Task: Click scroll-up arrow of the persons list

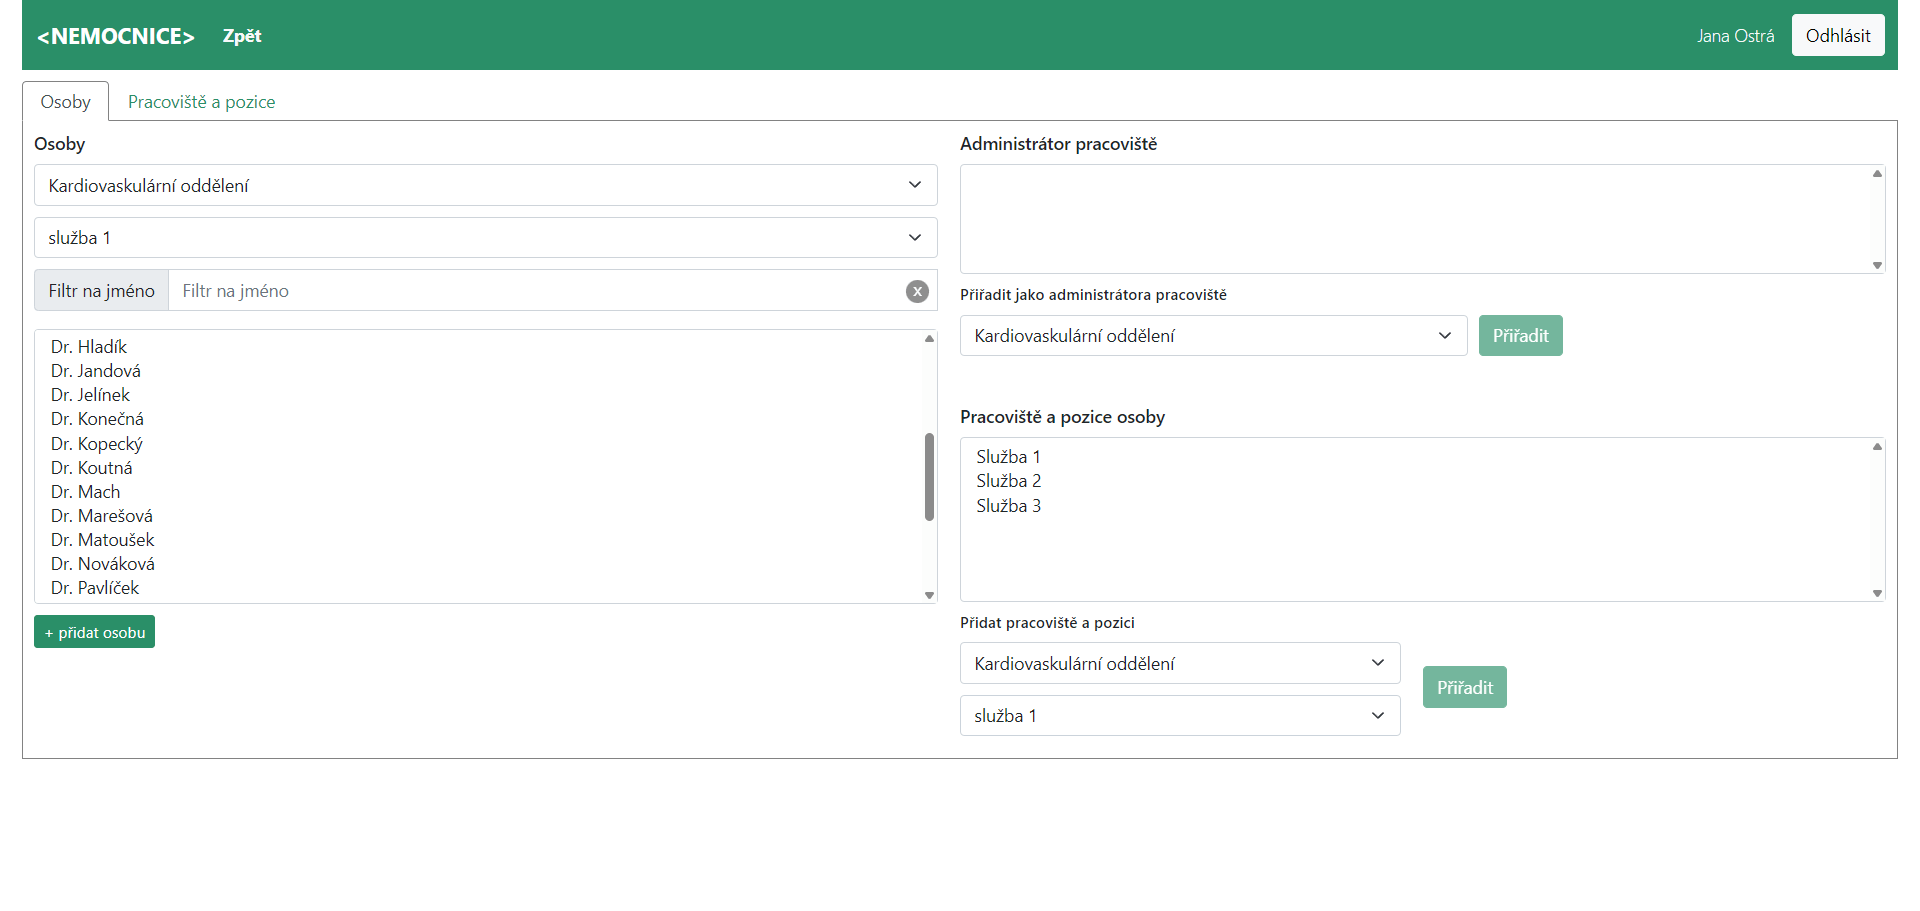Action: click(x=929, y=339)
